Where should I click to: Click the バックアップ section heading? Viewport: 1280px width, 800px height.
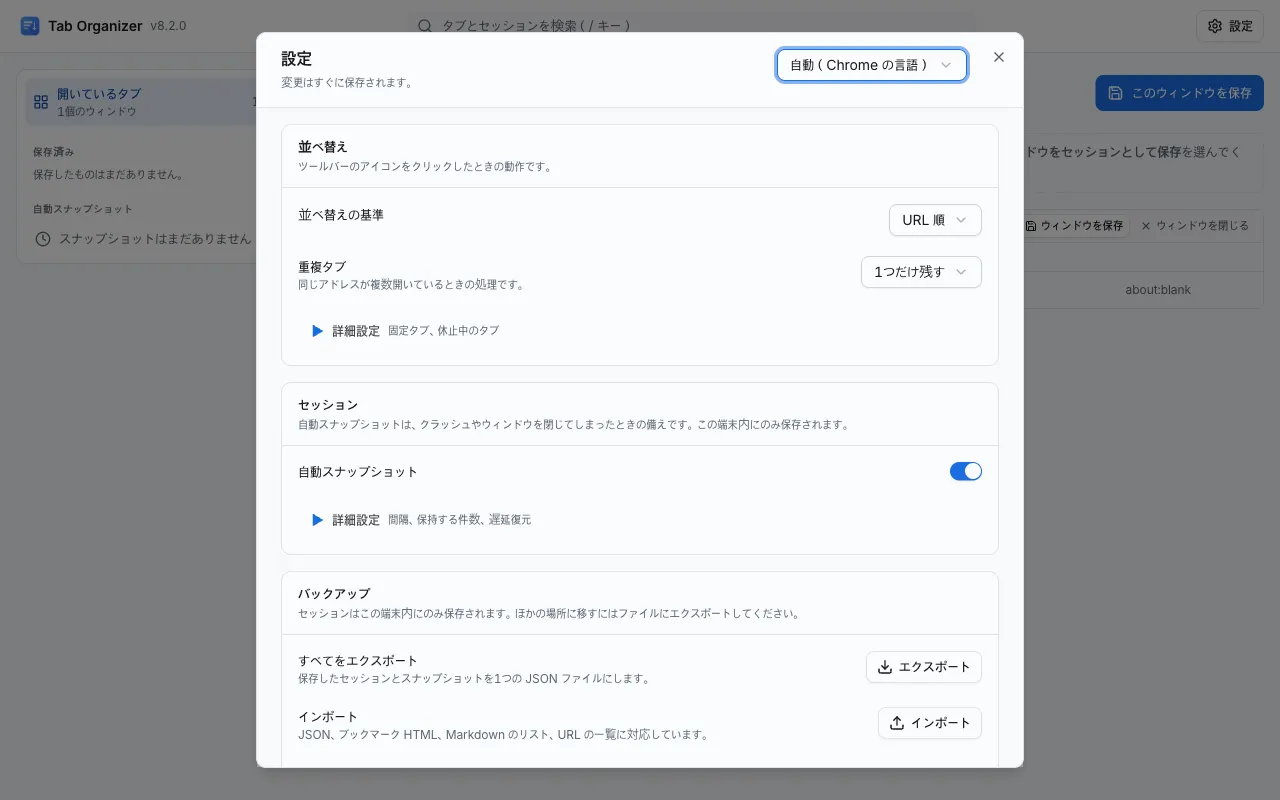[x=334, y=594]
